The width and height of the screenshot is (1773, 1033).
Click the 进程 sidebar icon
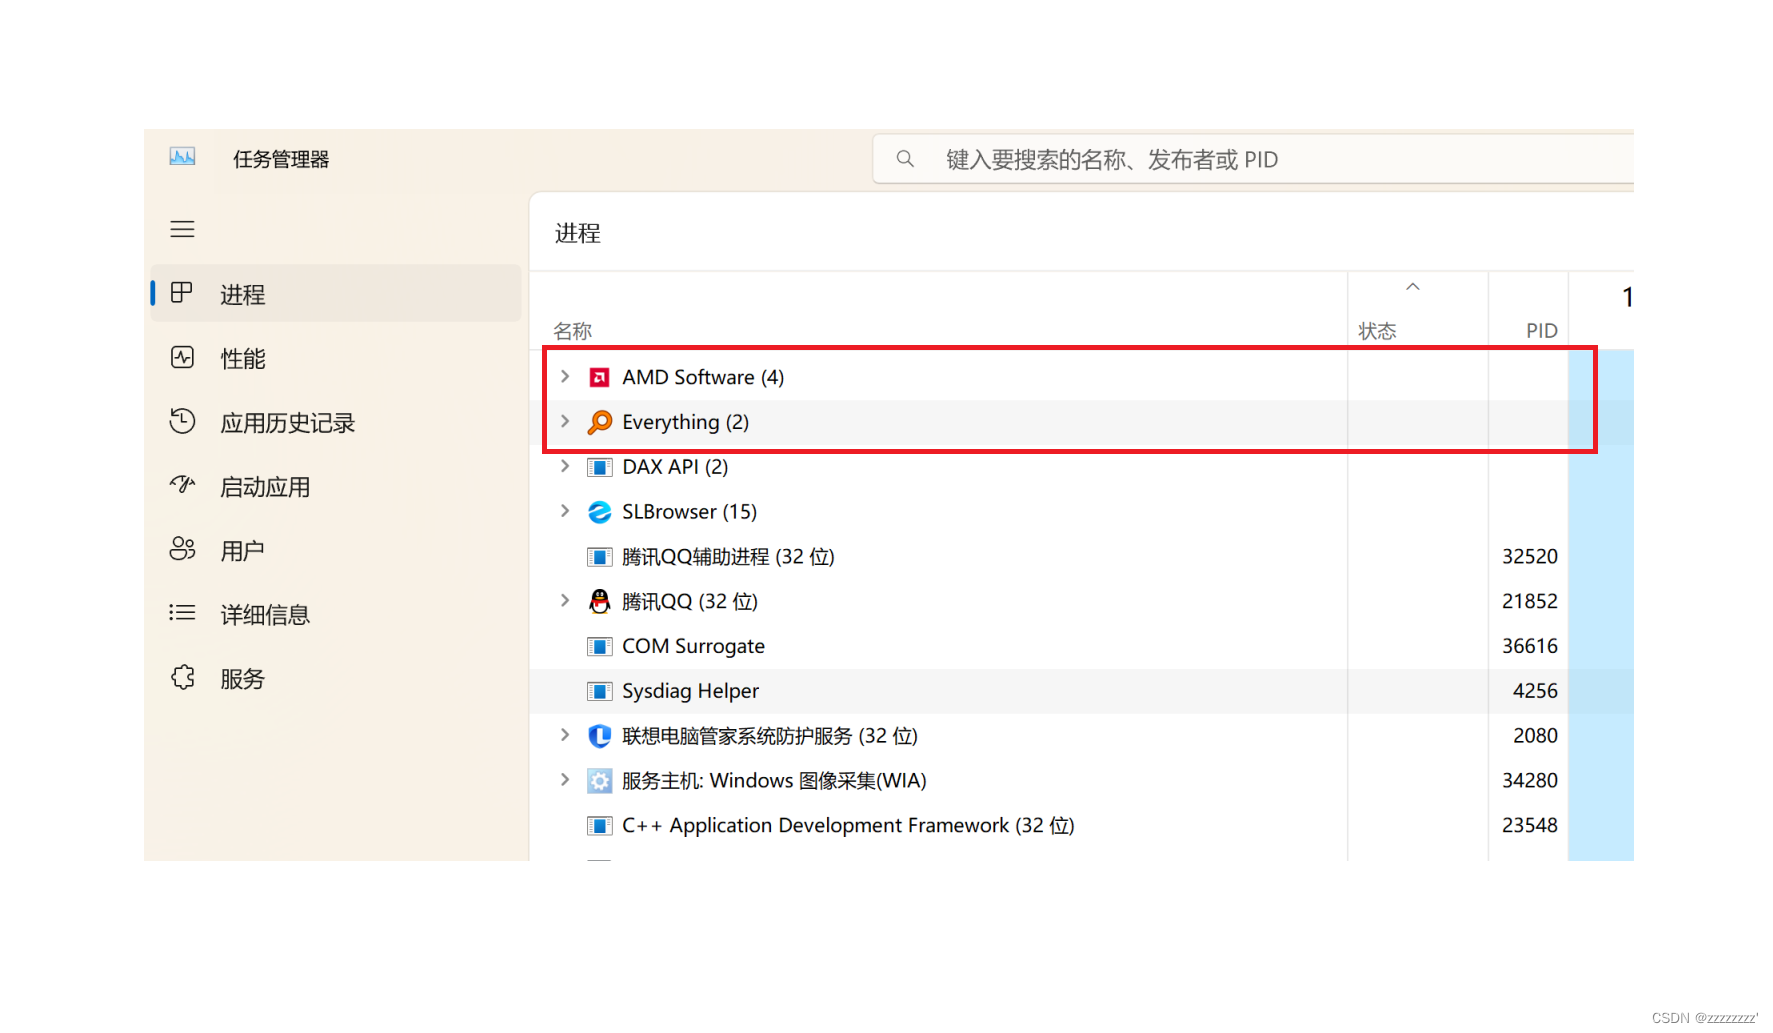point(182,293)
